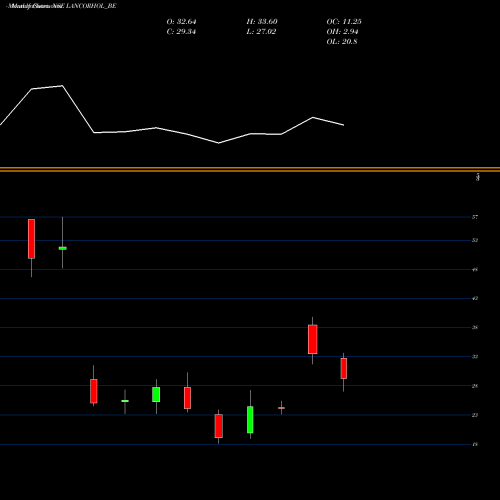Click the OL: 20.8 value
This screenshot has height=500, width=500.
[x=342, y=42]
